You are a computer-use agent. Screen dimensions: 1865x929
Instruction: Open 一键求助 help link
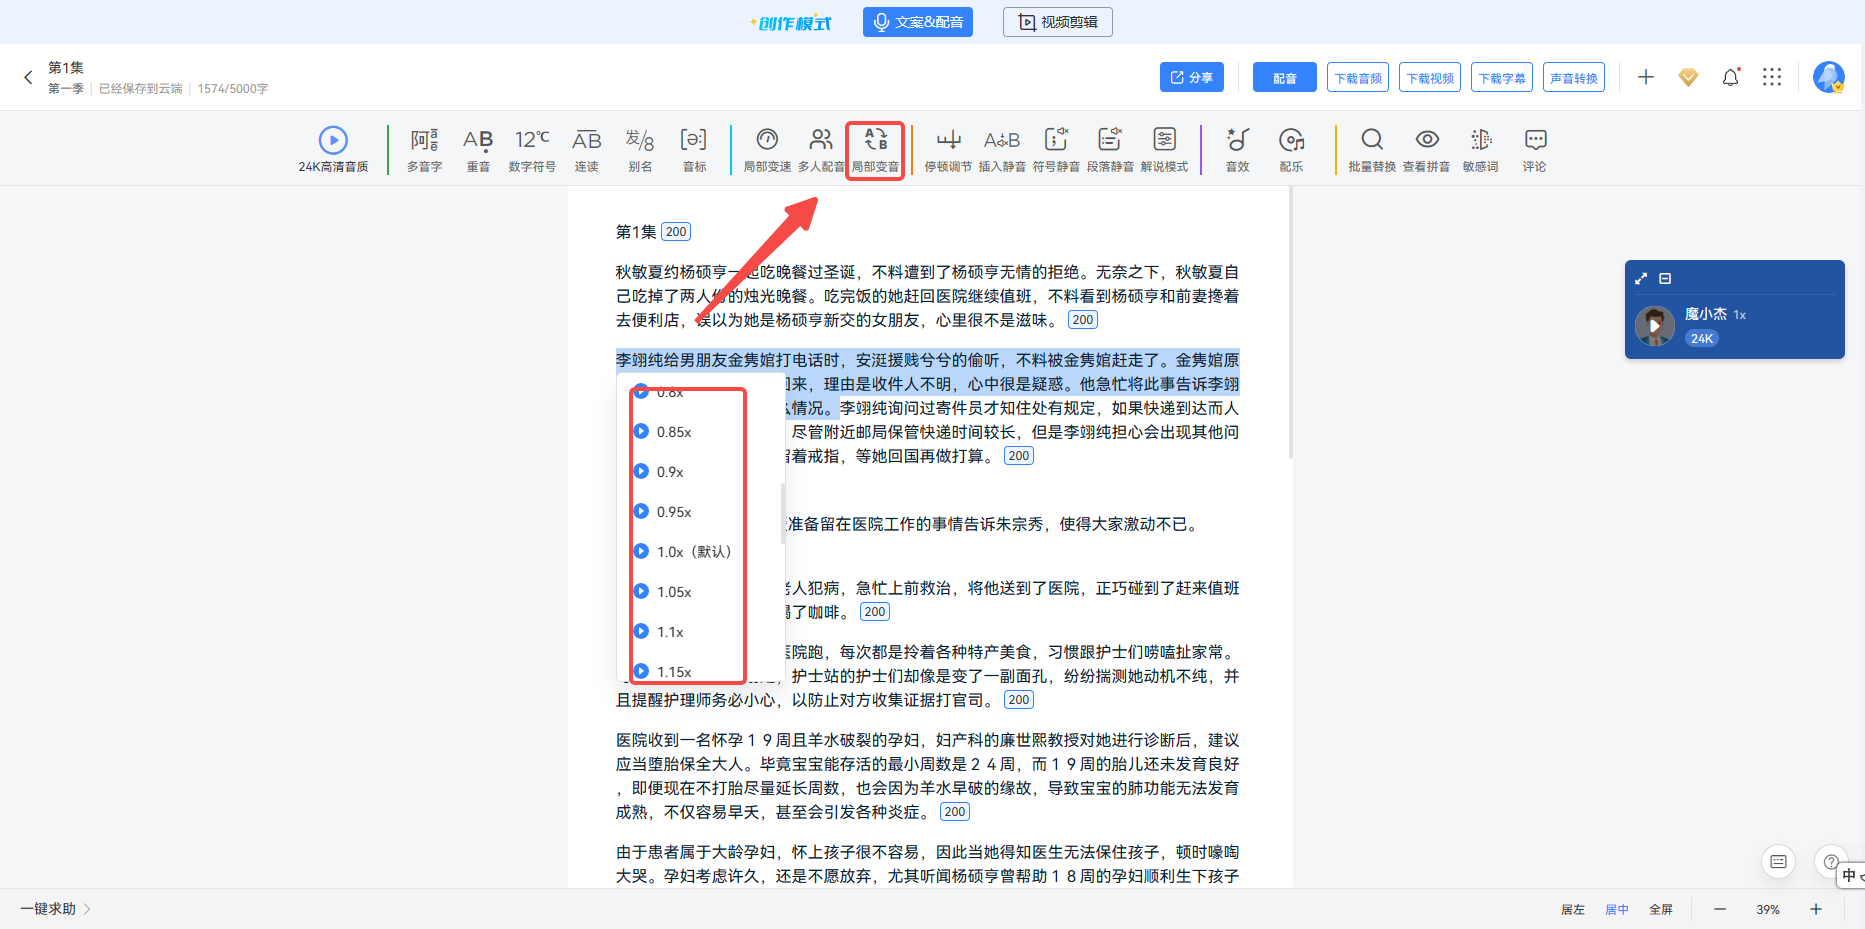[55, 909]
